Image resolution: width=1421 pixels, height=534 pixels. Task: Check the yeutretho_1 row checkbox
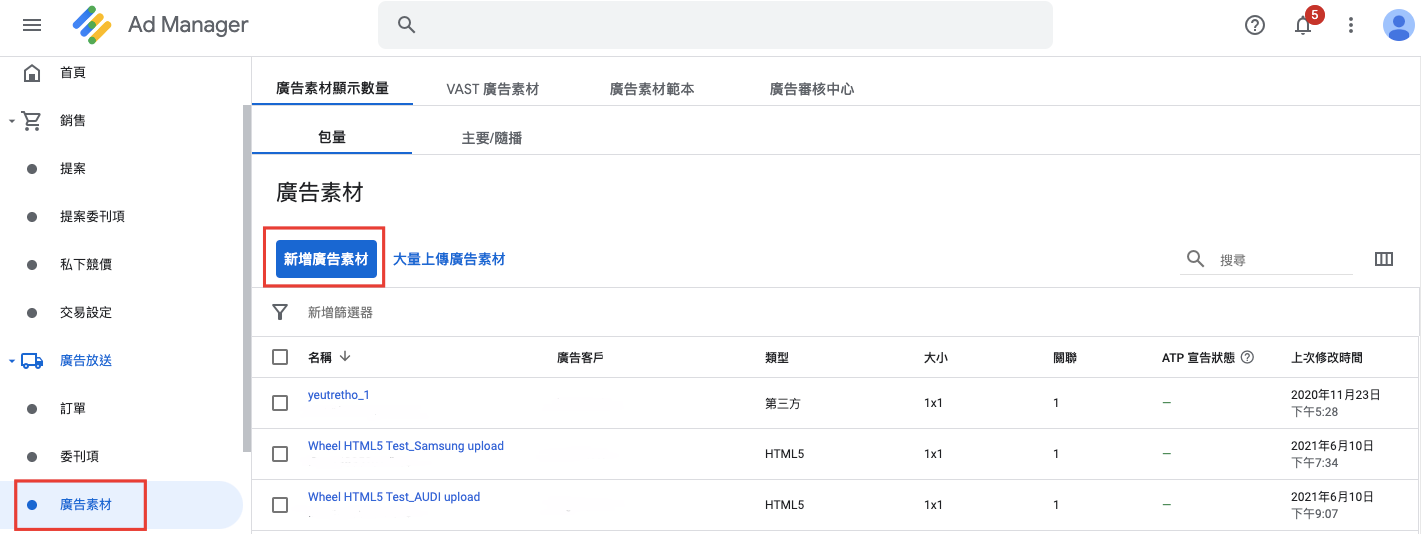click(280, 403)
